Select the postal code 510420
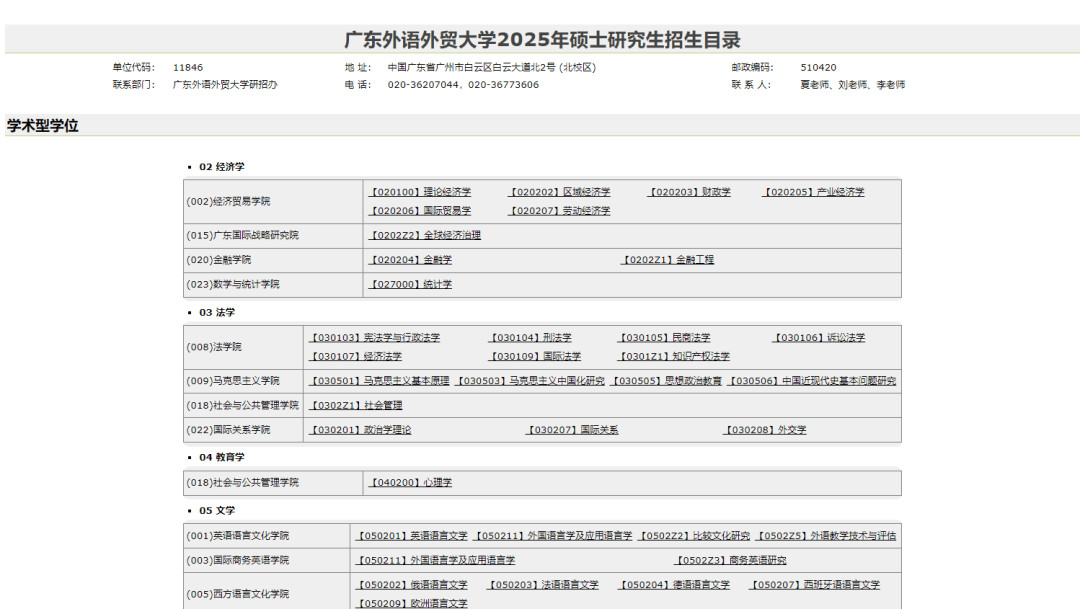The image size is (1080, 609). tap(818, 68)
